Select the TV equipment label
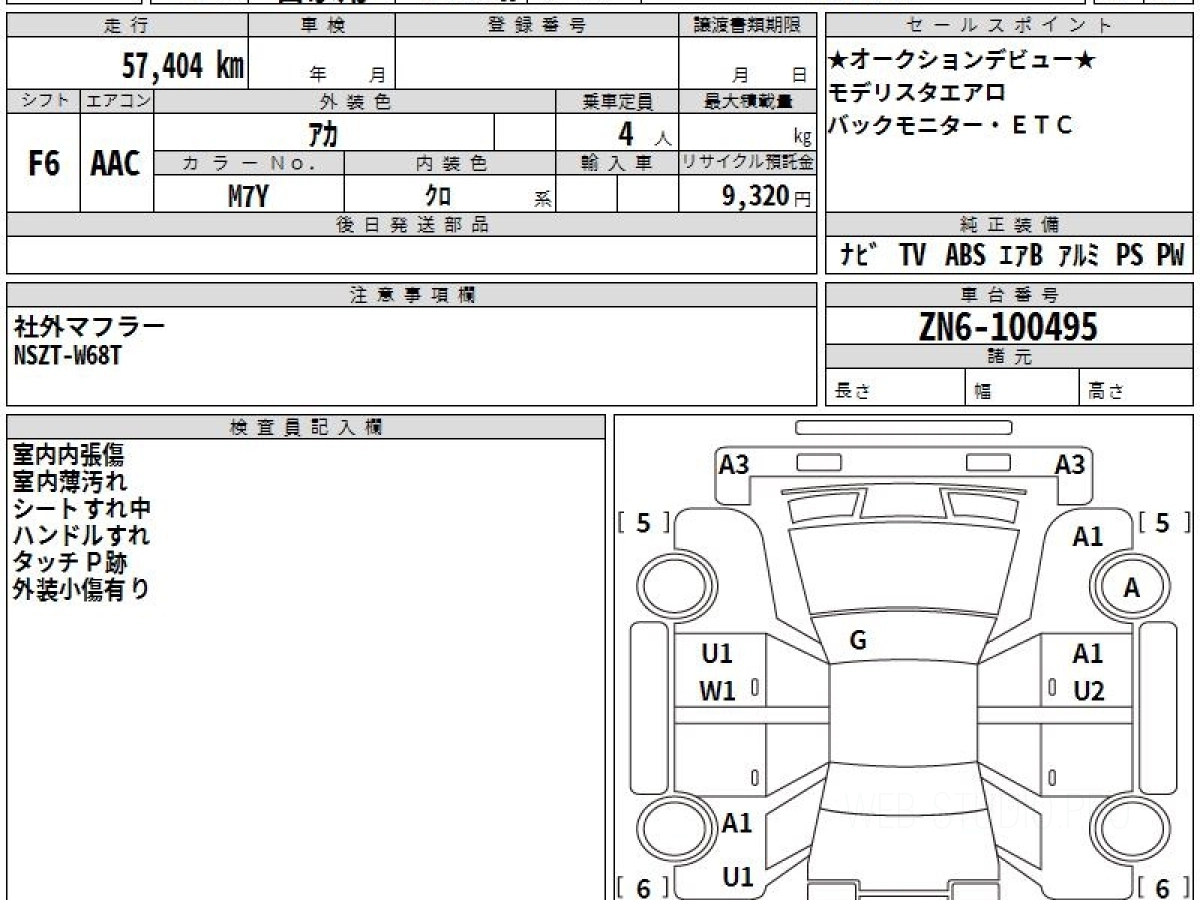 coord(911,256)
